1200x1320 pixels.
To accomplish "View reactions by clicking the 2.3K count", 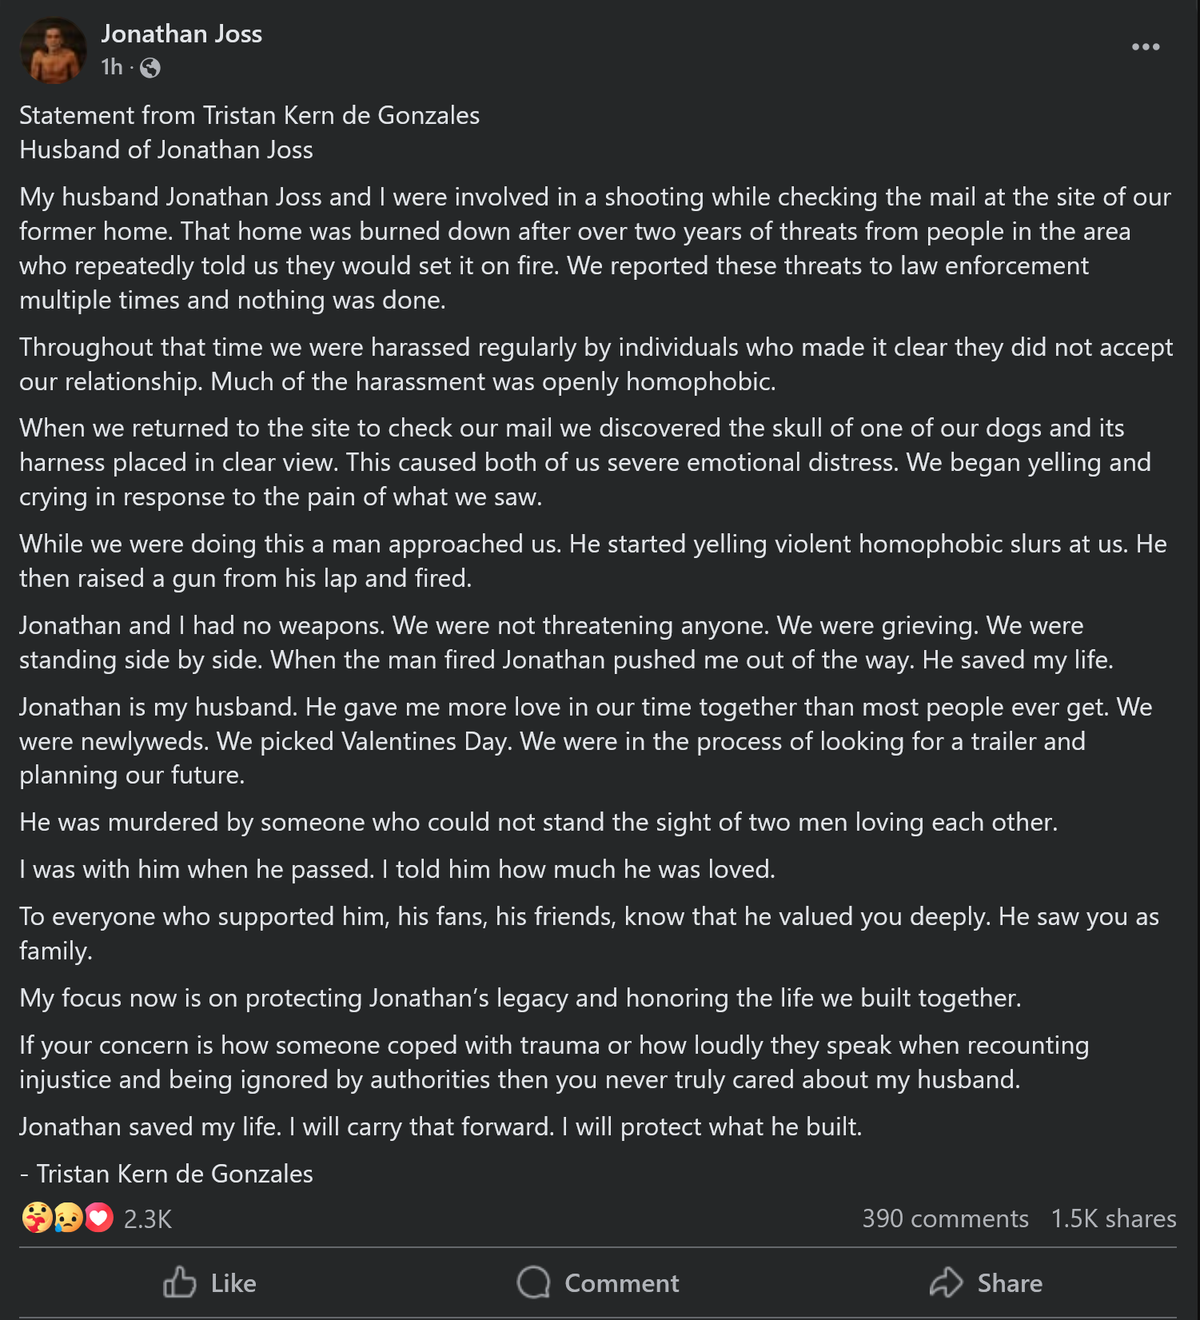I will click(146, 1218).
